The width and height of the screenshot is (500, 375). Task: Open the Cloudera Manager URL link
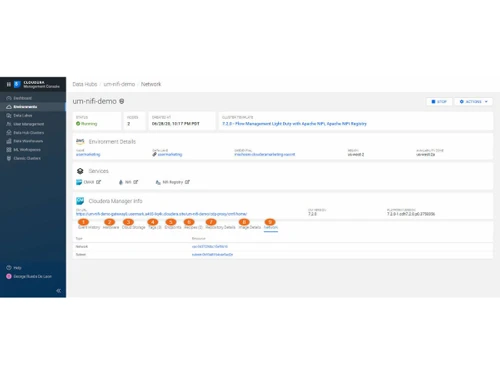[162, 214]
